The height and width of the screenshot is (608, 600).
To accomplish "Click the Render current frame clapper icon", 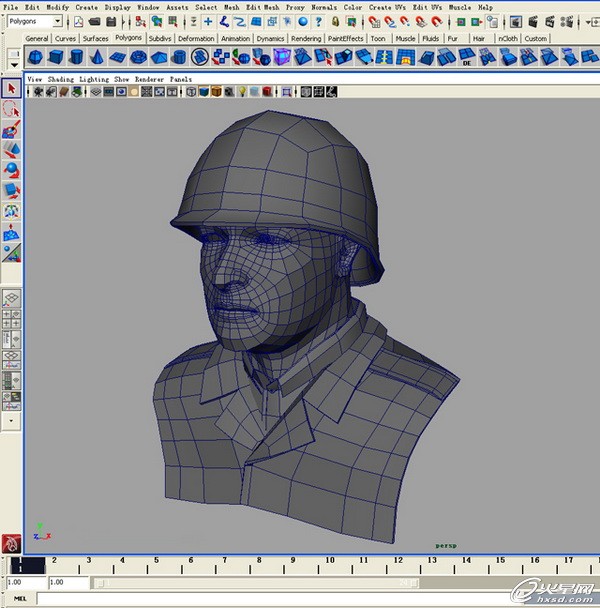I will pyautogui.click(x=533, y=22).
